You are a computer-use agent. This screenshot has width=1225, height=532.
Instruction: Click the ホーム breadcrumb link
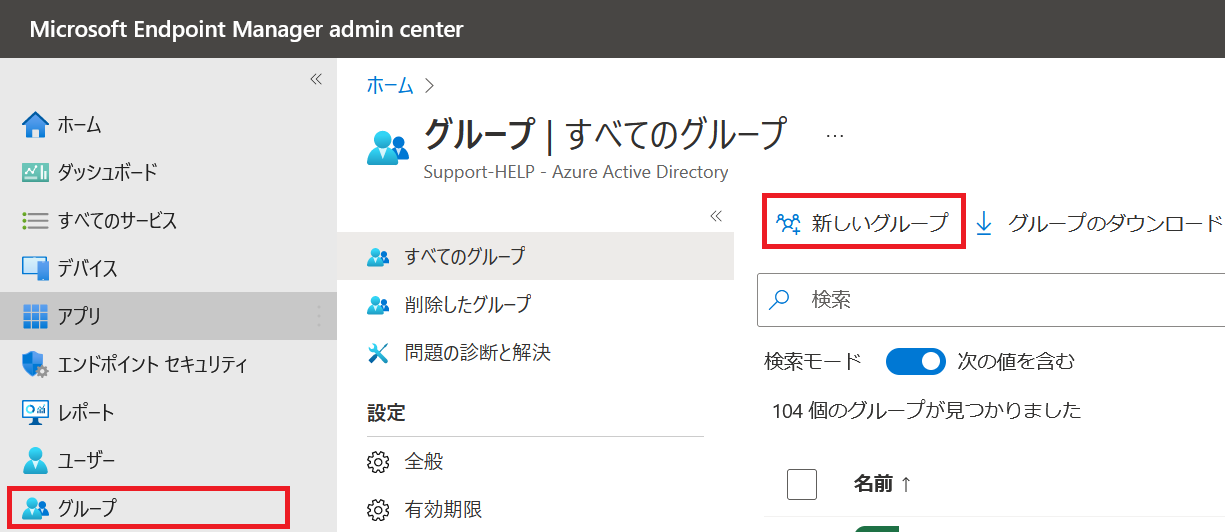(x=390, y=86)
